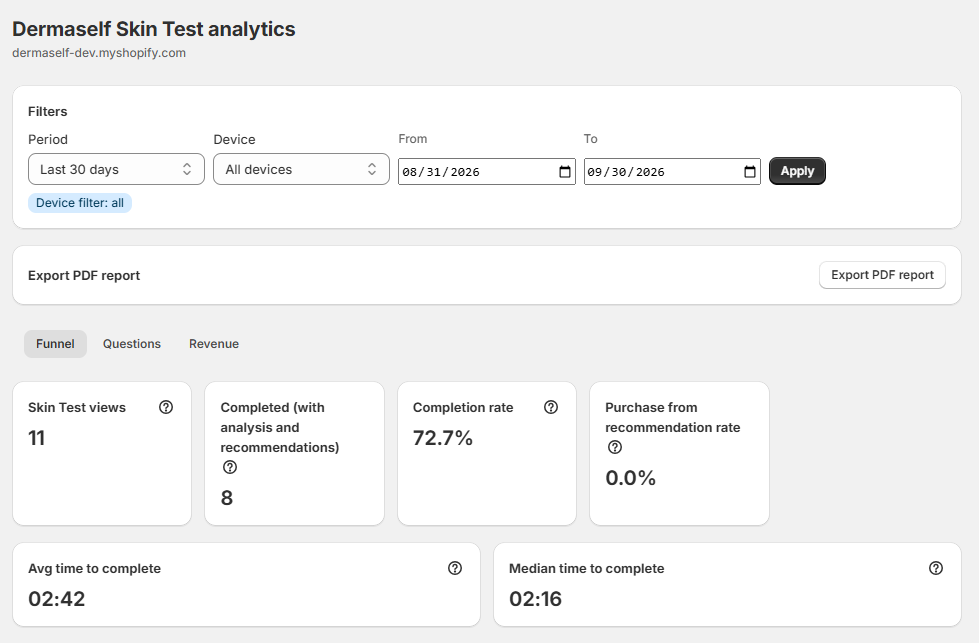Click the dermaself-dev.myshopify.com store text
The width and height of the screenshot is (979, 643).
[99, 53]
